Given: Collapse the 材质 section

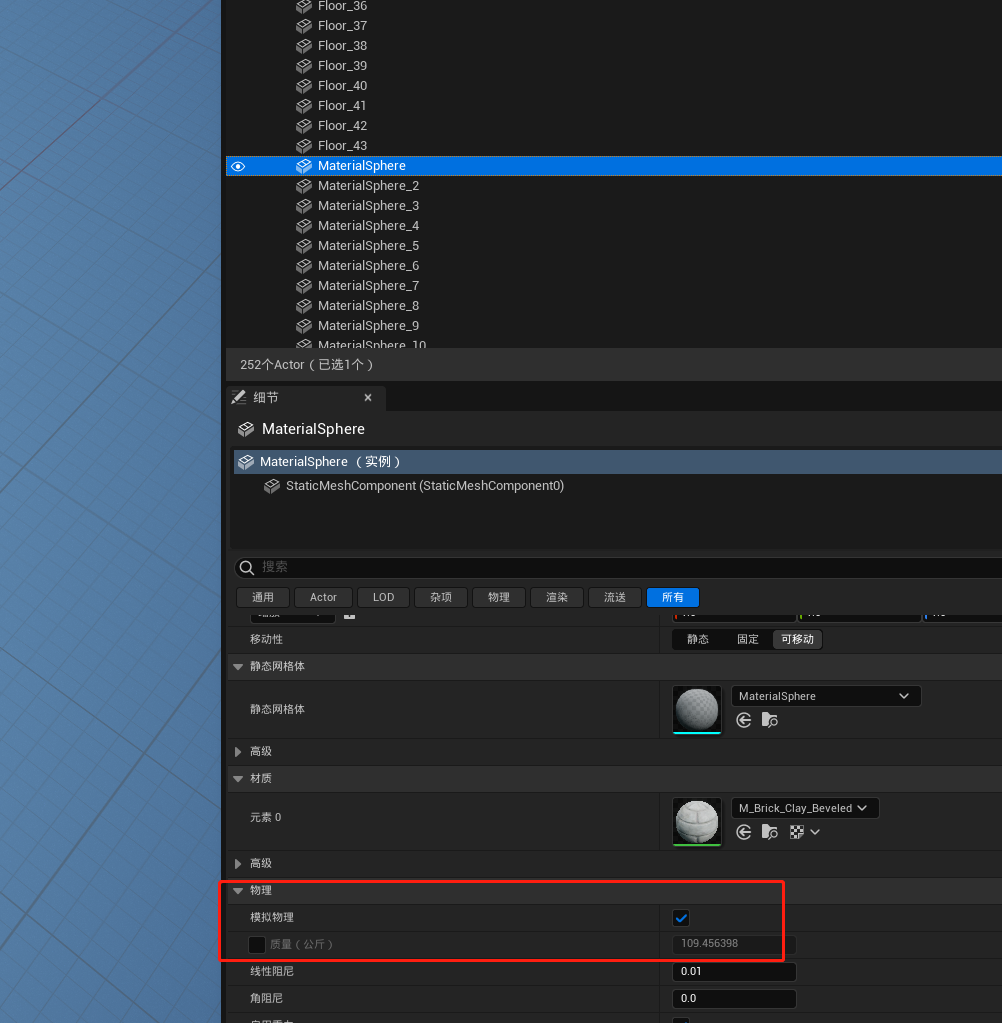Looking at the screenshot, I should 238,779.
